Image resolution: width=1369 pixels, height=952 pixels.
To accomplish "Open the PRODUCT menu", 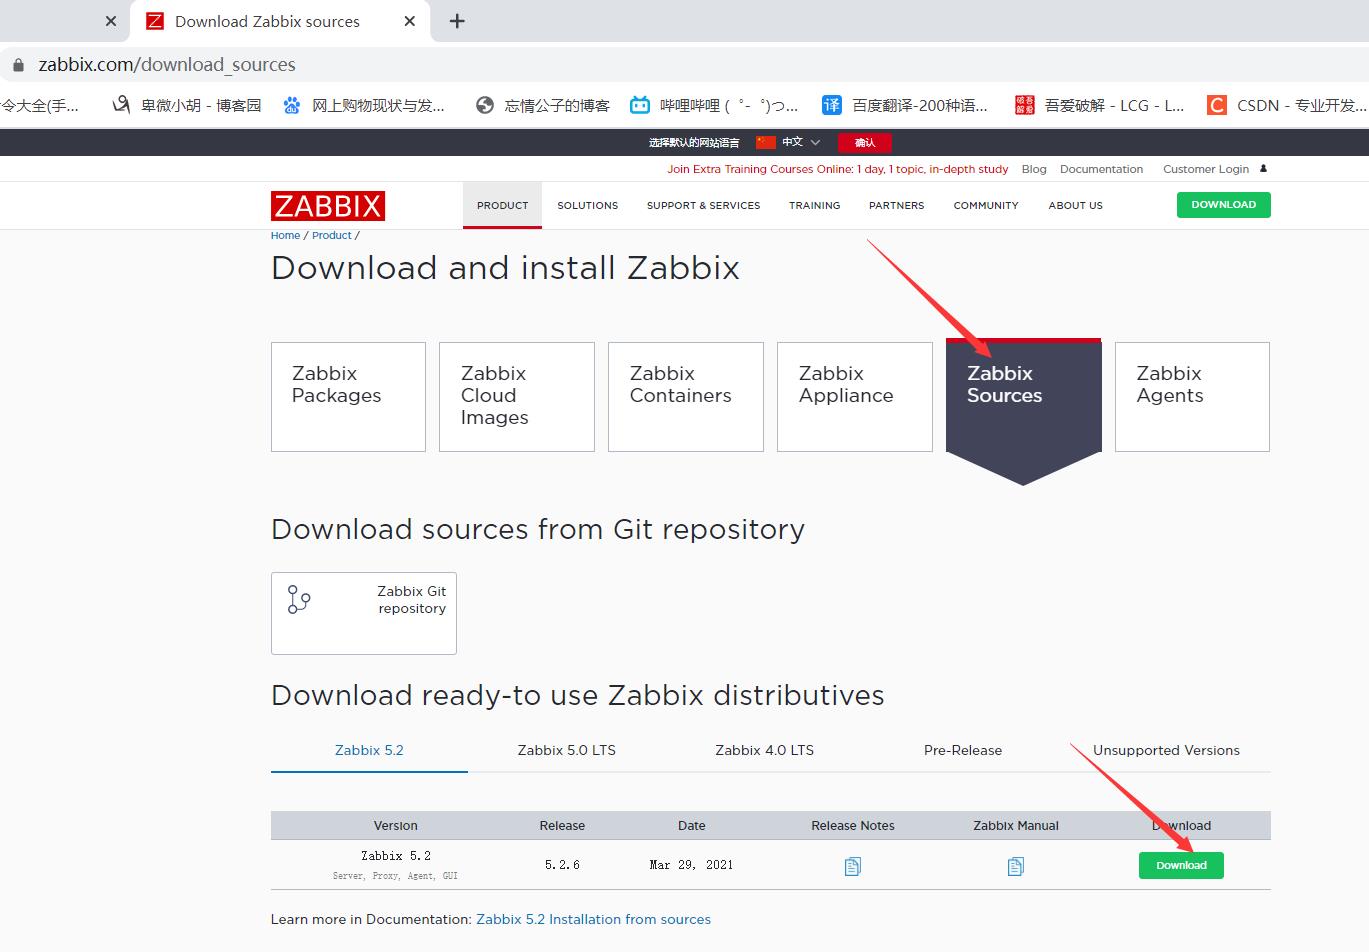I will coord(502,205).
